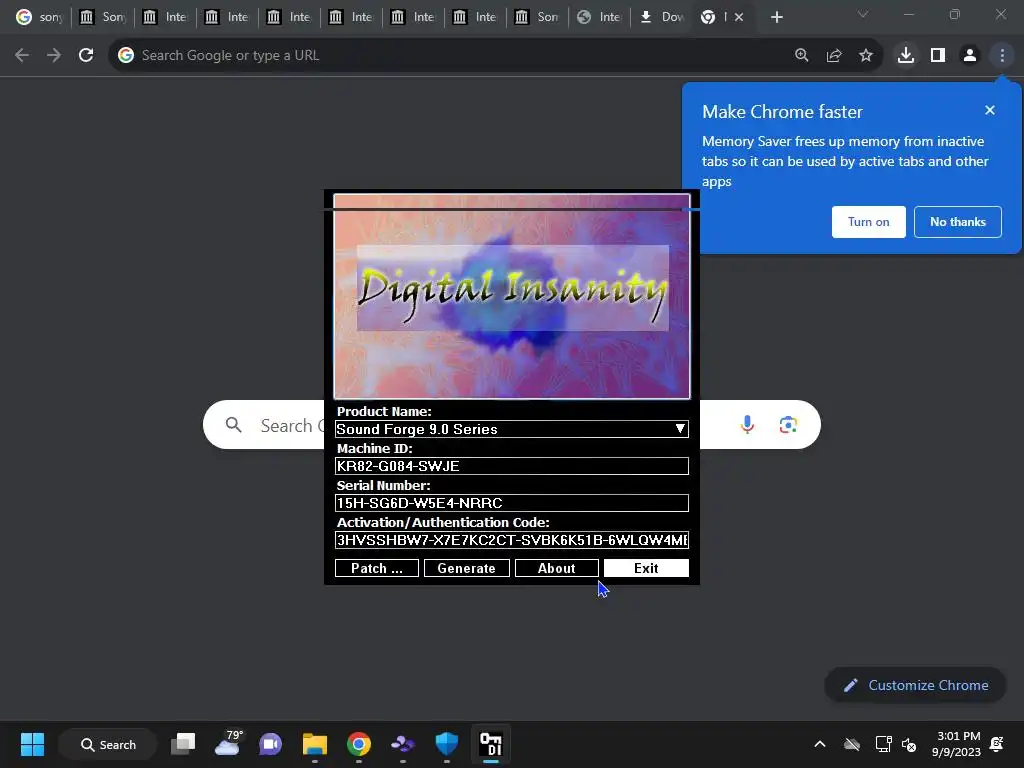1024x768 pixels.
Task: Switch to the globe-icon 'Inte' tab
Action: click(600, 17)
